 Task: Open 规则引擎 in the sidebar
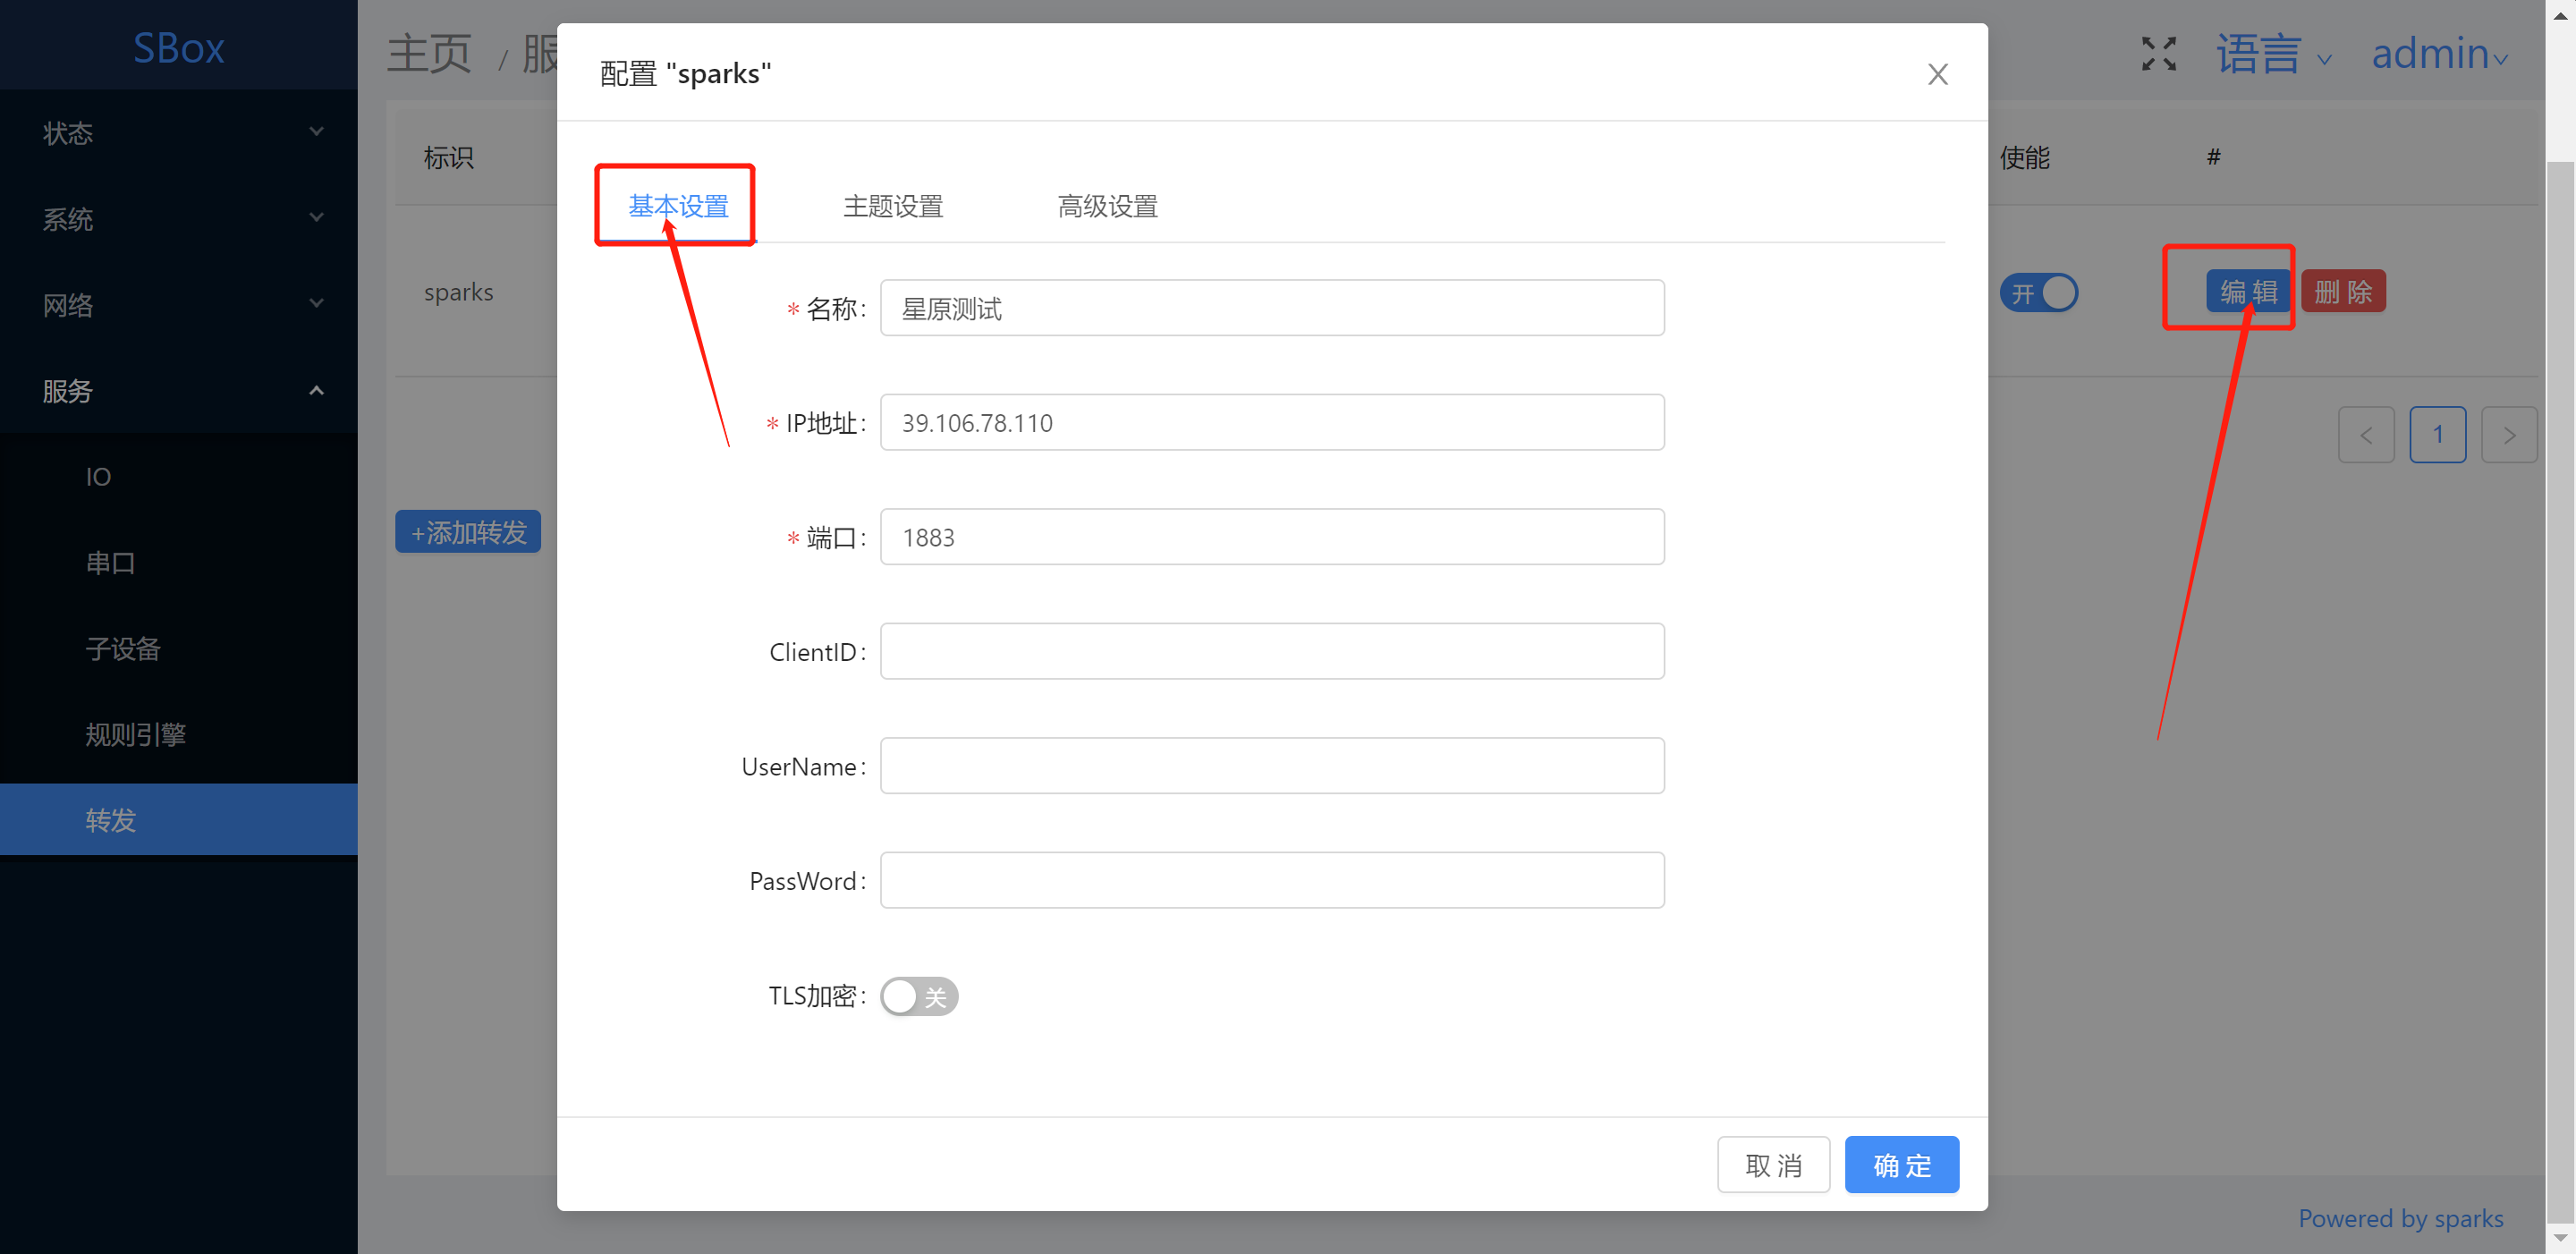(x=136, y=735)
